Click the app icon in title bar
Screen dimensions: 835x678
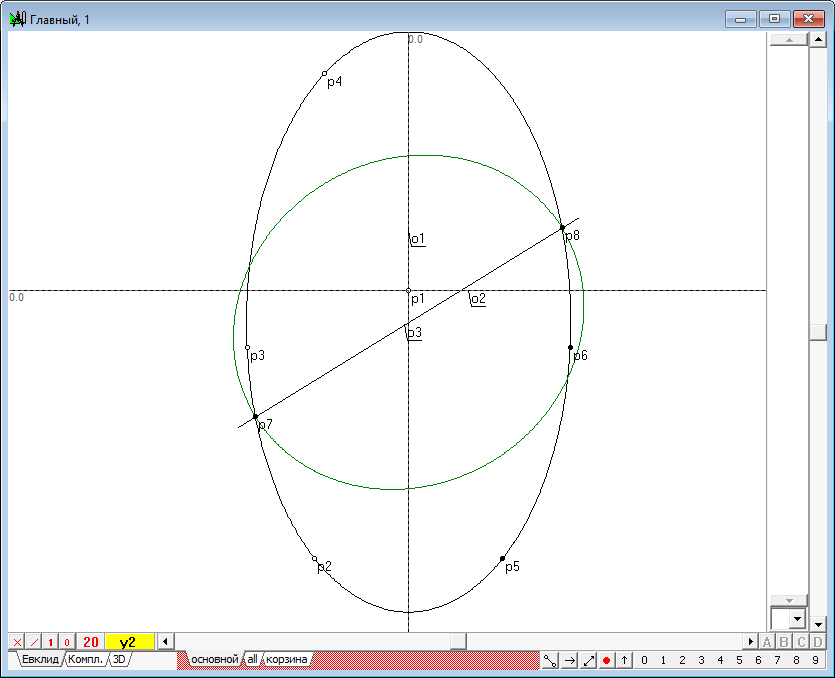tap(18, 19)
